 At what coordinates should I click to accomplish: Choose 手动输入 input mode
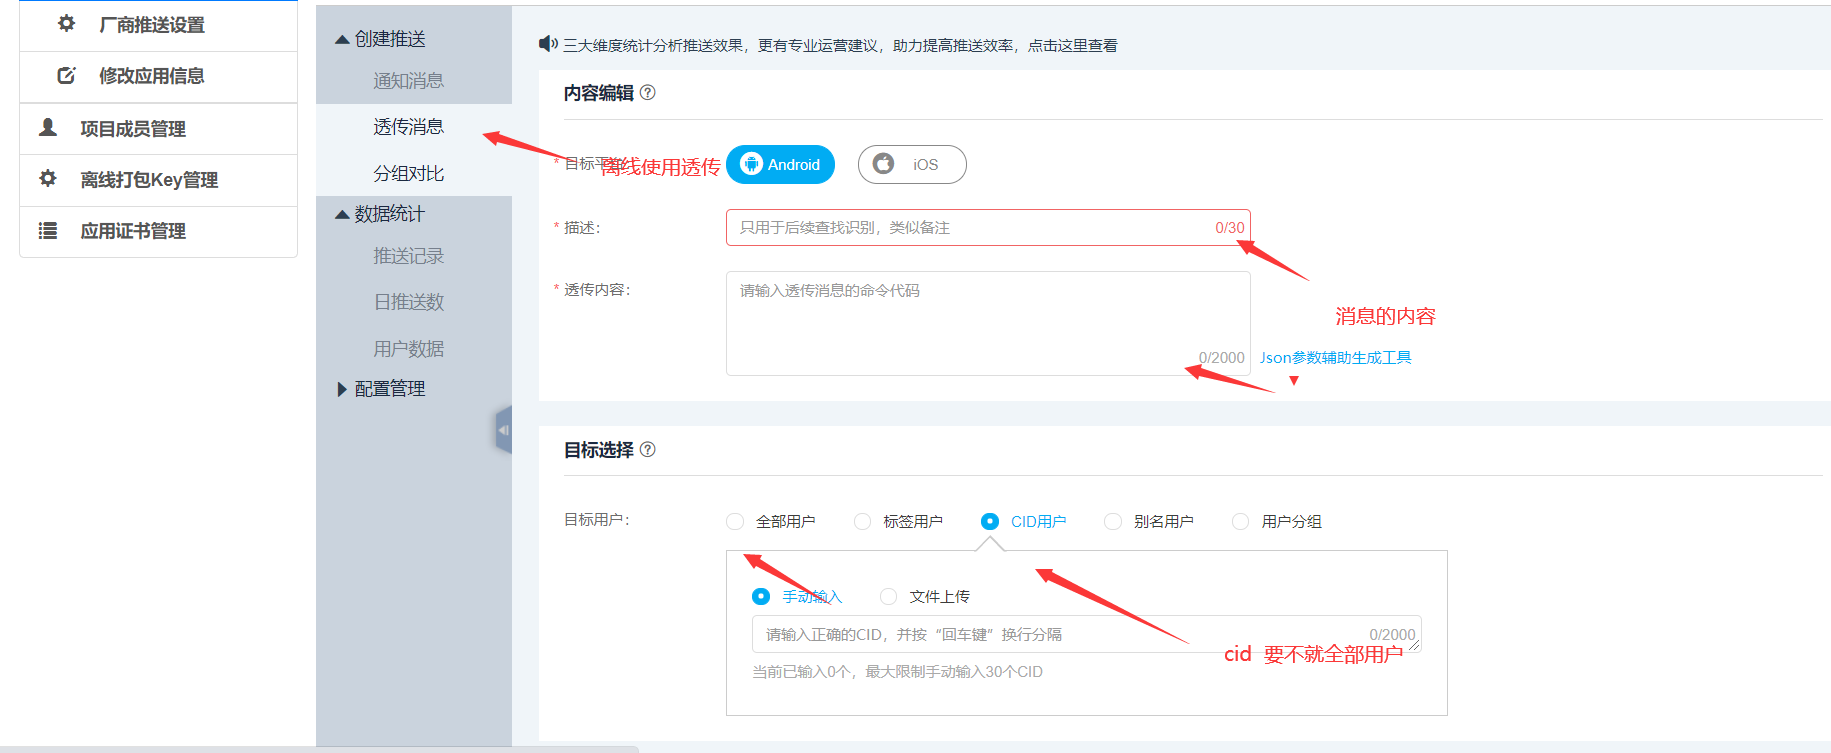[761, 596]
